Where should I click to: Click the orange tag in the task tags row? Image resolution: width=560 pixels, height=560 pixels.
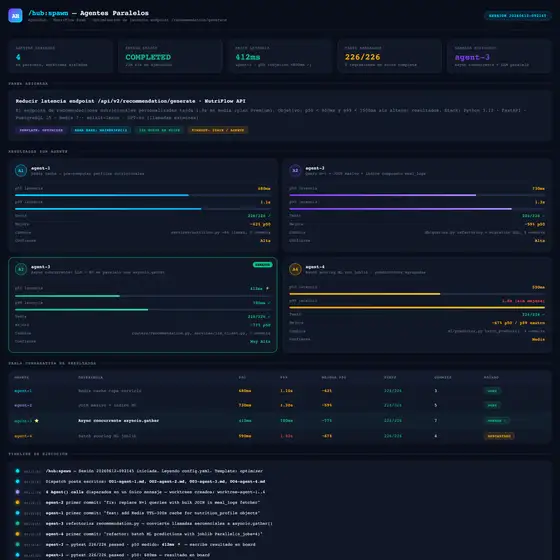click(x=218, y=130)
